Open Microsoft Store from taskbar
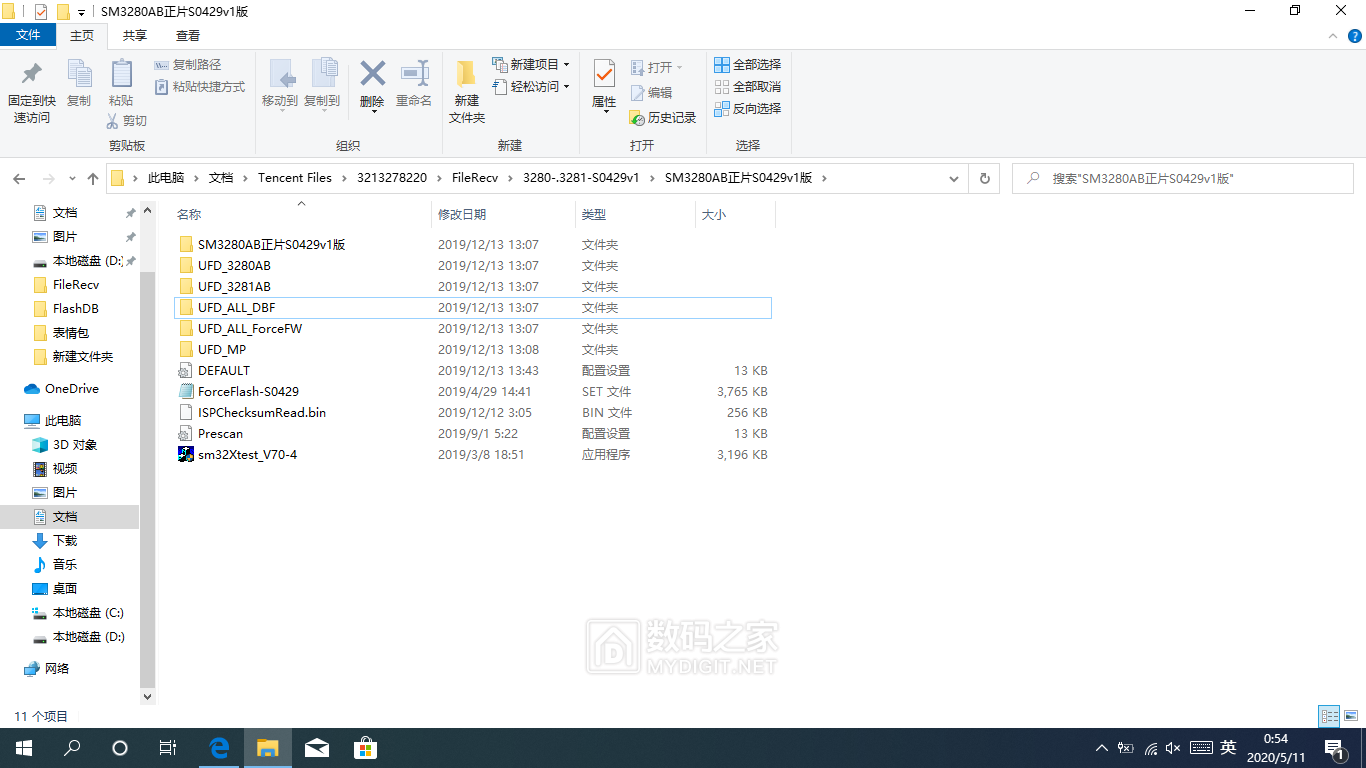1366x768 pixels. point(366,748)
